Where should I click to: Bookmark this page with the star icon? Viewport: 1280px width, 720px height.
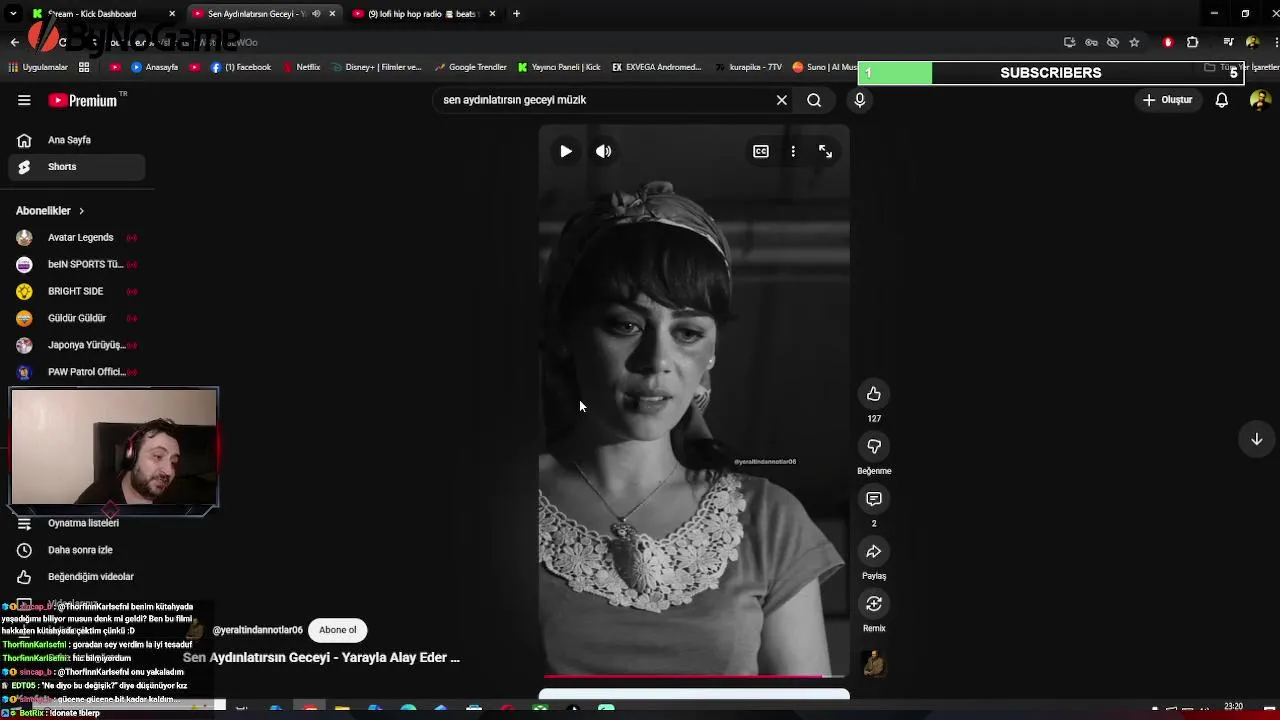1134,42
